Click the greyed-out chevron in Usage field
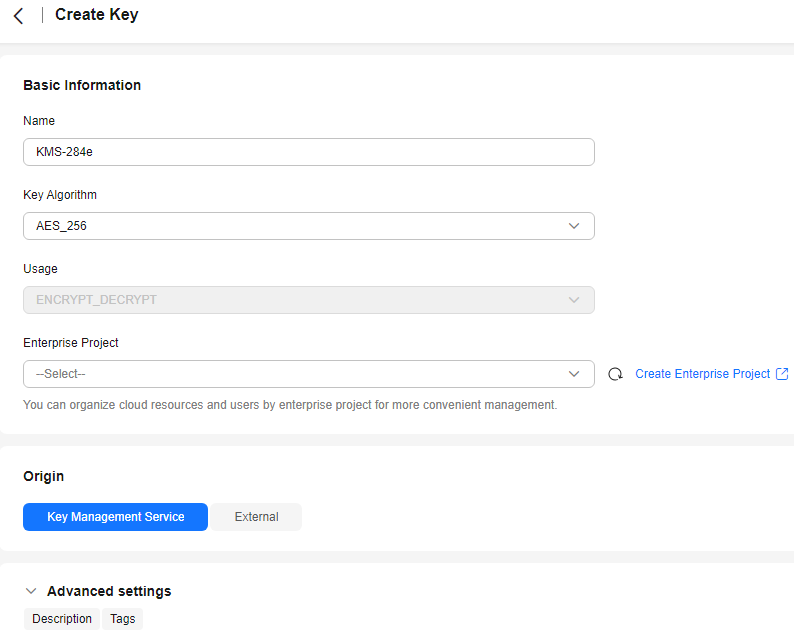The image size is (794, 638). [574, 300]
